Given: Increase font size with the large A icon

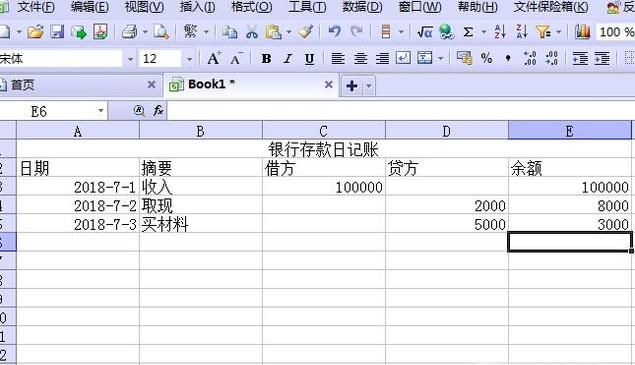Looking at the screenshot, I should coord(214,59).
